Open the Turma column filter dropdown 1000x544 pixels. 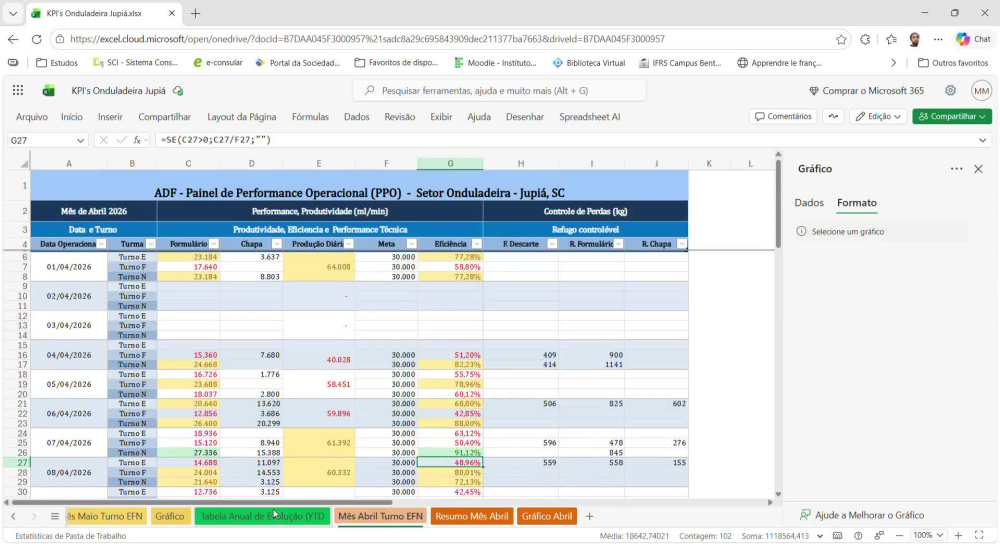click(x=151, y=244)
